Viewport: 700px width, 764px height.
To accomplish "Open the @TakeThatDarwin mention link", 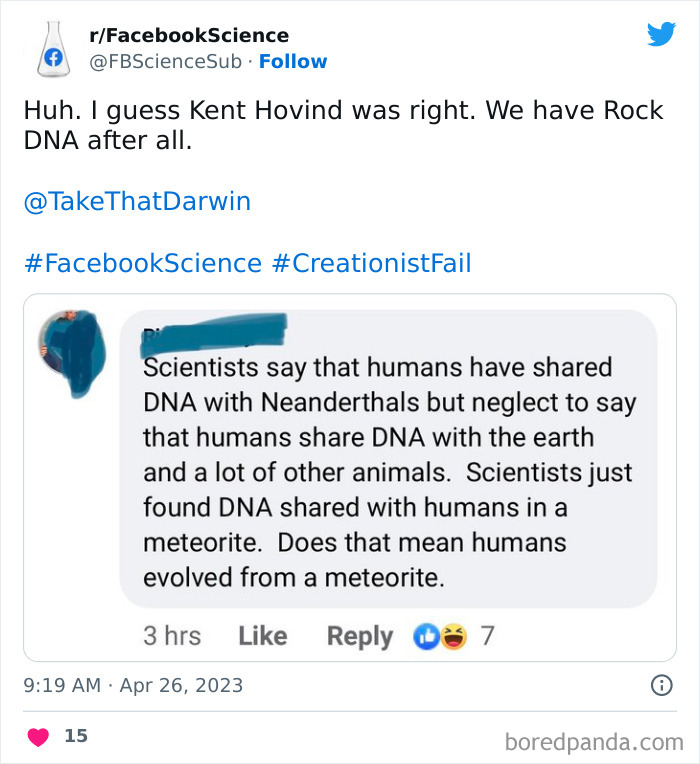I will pos(137,202).
